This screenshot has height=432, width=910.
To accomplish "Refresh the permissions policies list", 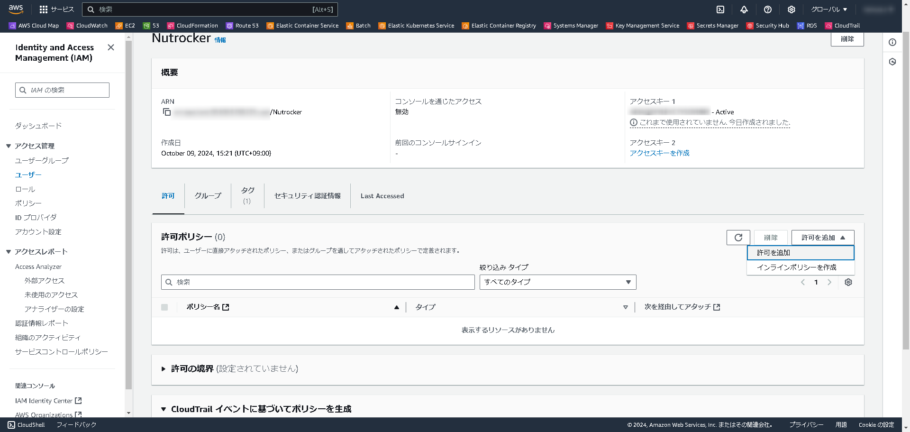I will coord(738,237).
